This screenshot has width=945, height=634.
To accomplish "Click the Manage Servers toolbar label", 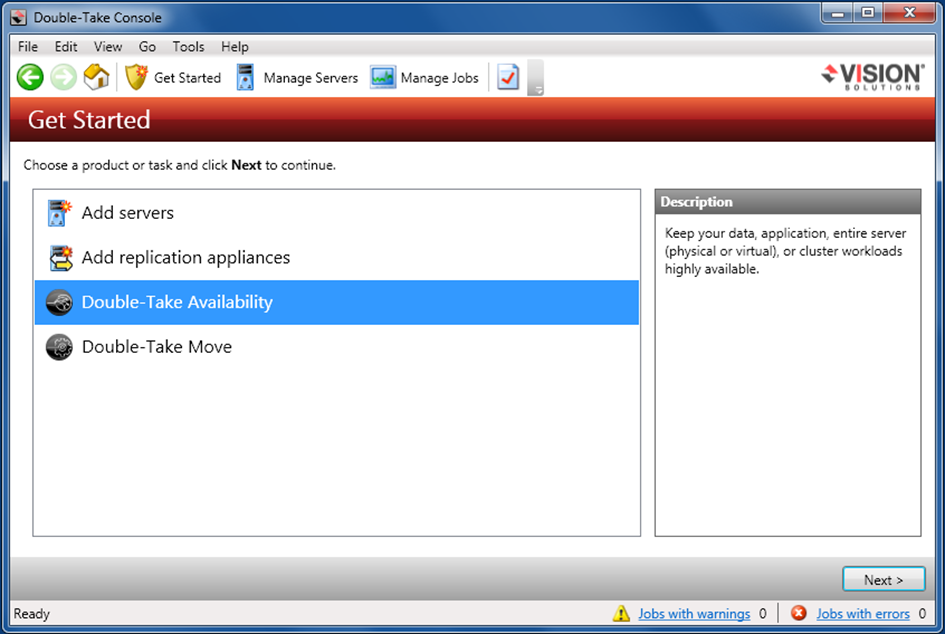I will pyautogui.click(x=310, y=78).
